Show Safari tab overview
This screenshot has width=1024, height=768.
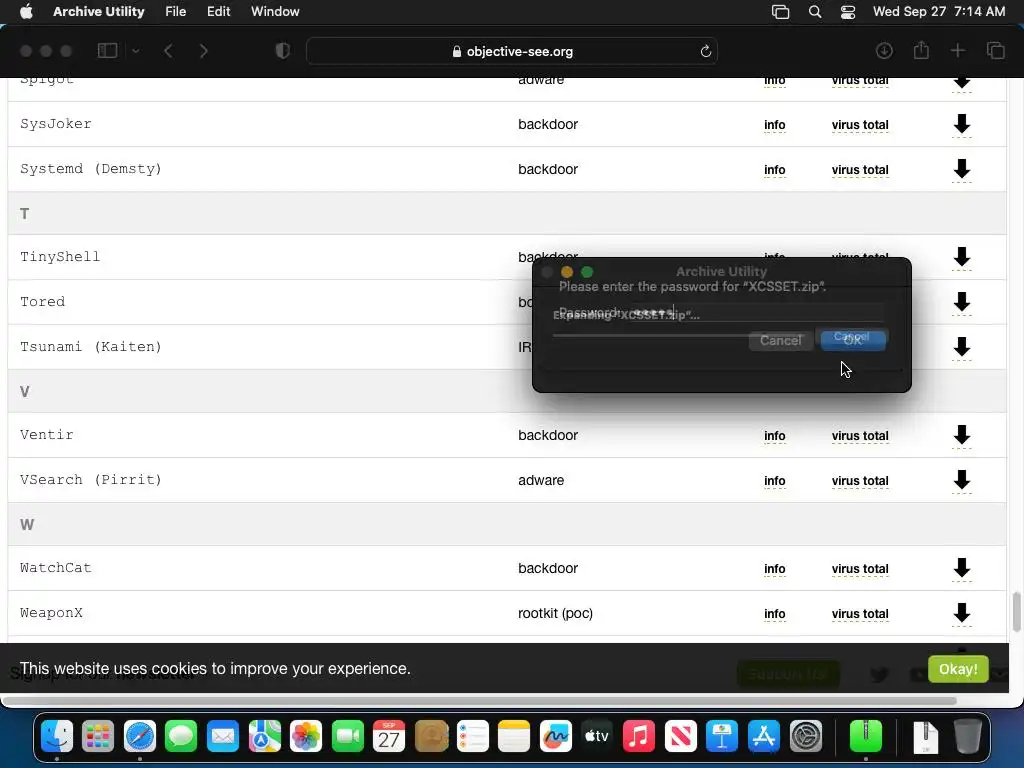pos(995,51)
